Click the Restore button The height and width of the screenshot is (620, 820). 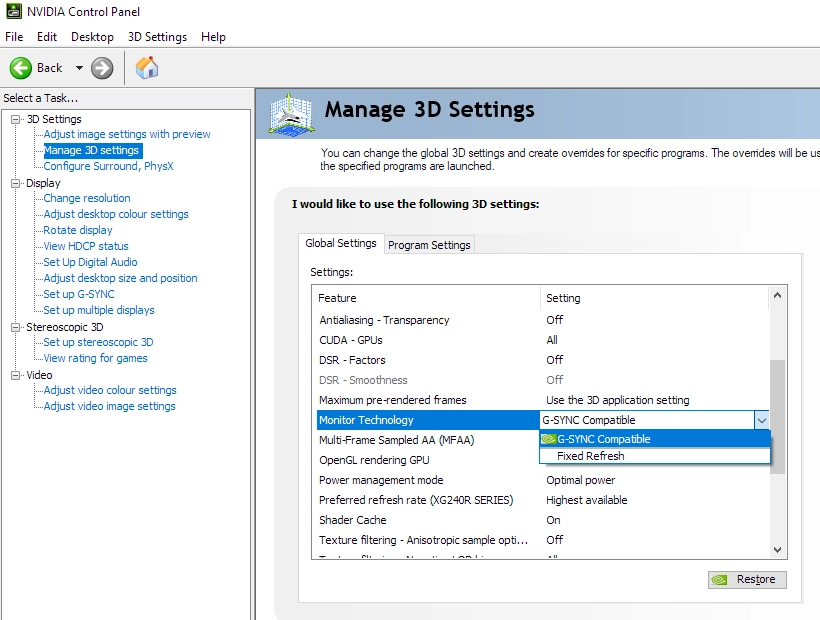pyautogui.click(x=747, y=579)
